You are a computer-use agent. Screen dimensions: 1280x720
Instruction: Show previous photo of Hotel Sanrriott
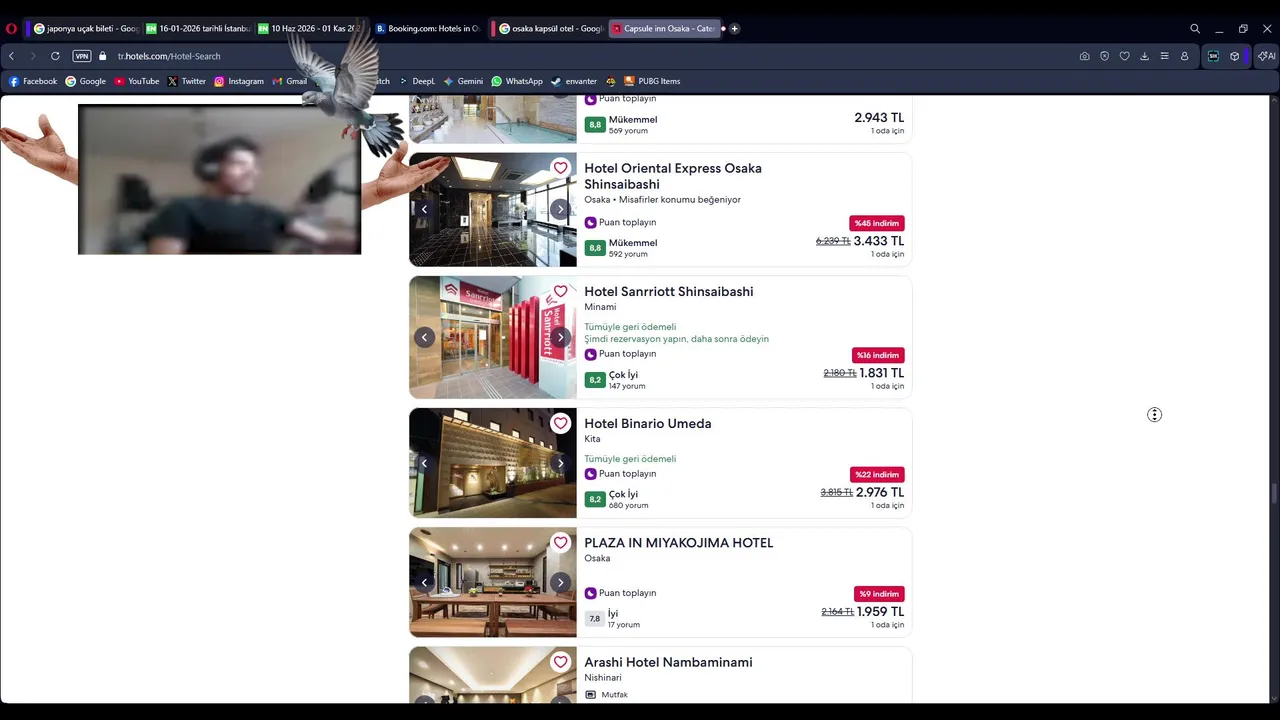coord(424,337)
